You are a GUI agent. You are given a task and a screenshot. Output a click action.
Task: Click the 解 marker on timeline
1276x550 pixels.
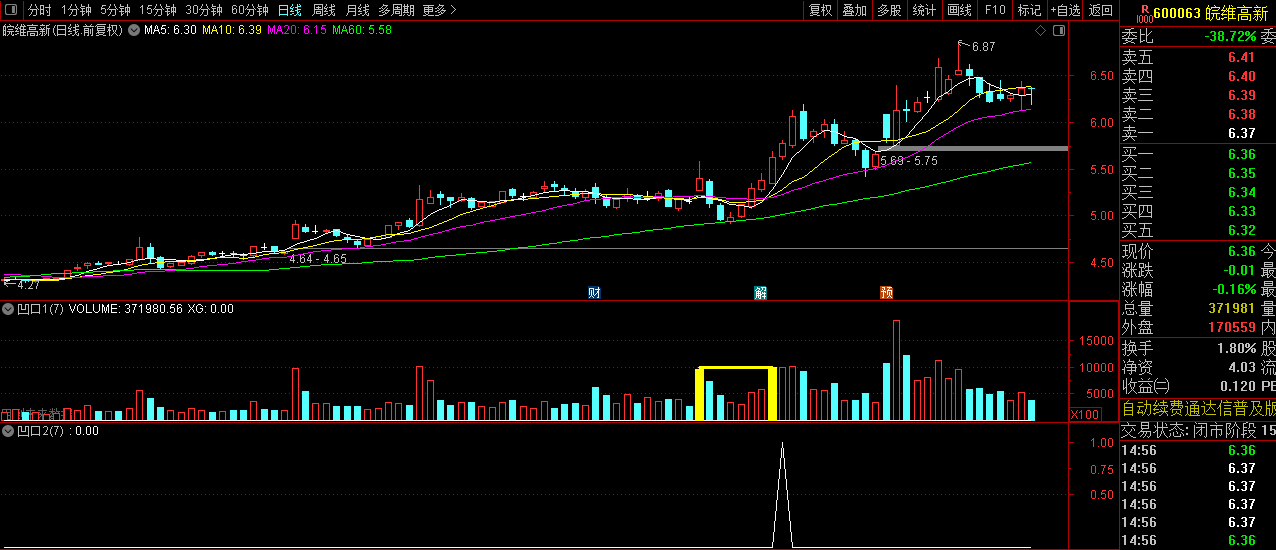760,293
